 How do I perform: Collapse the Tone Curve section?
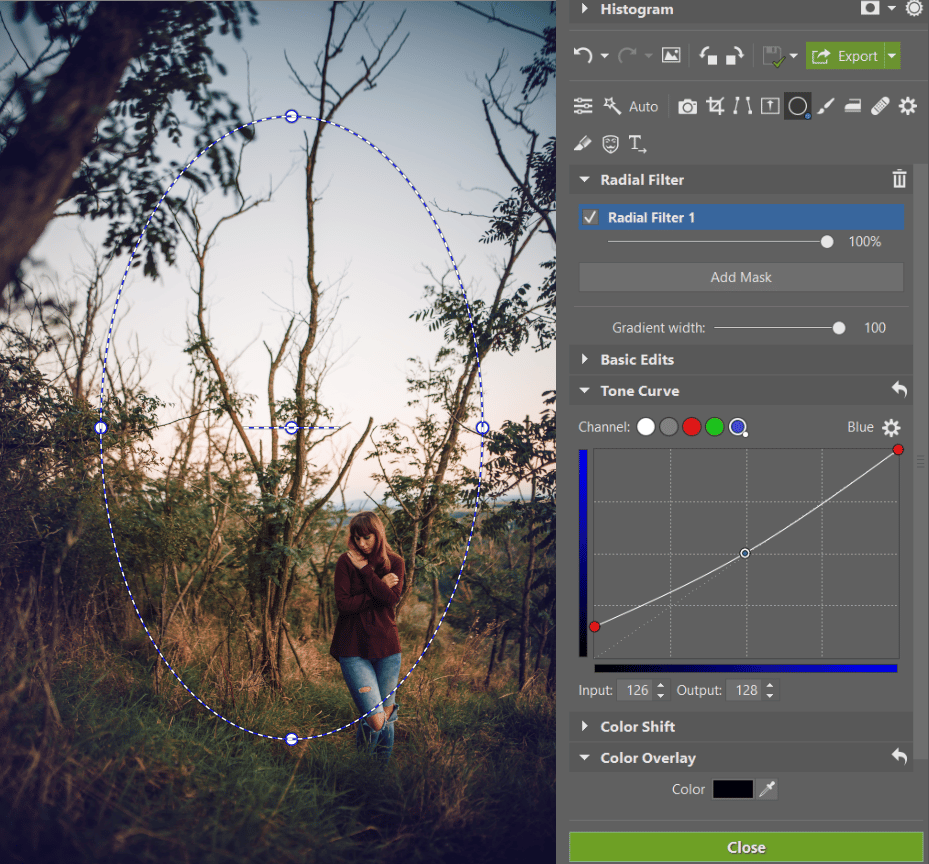584,391
